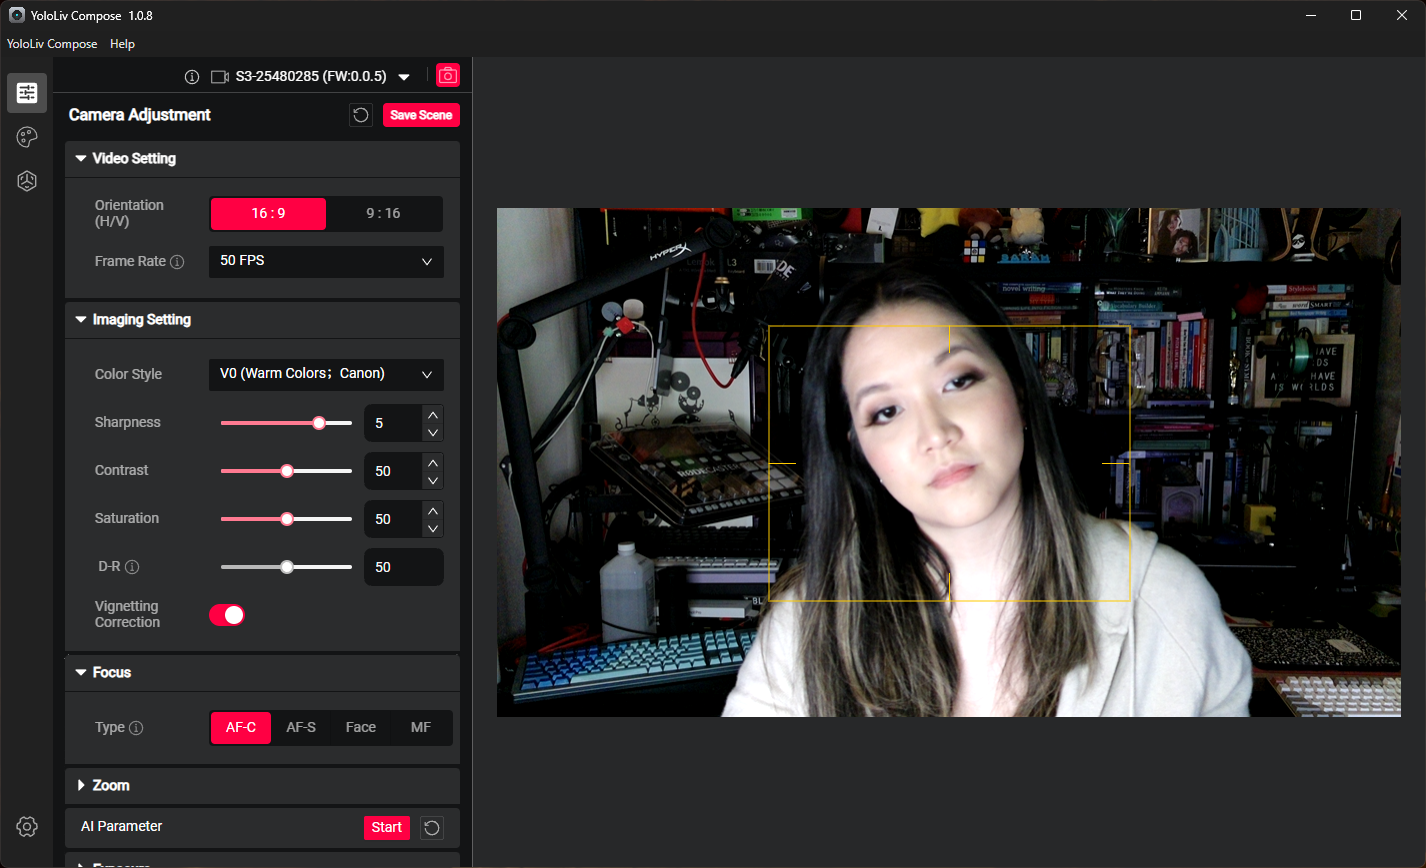Select AF-C focus type
This screenshot has width=1426, height=868.
coord(241,728)
